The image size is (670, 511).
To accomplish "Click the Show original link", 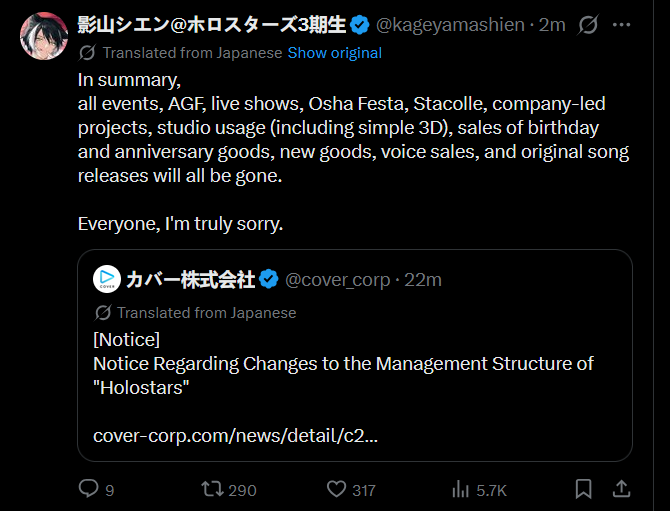I will (334, 53).
